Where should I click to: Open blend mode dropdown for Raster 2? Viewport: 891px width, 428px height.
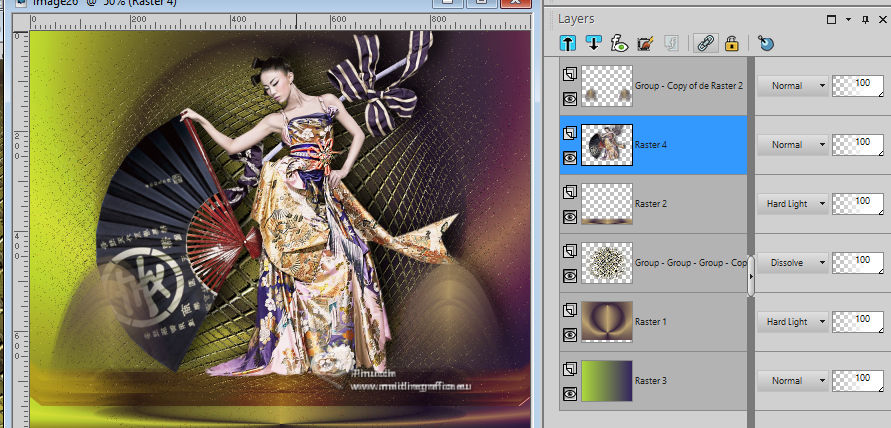(794, 204)
